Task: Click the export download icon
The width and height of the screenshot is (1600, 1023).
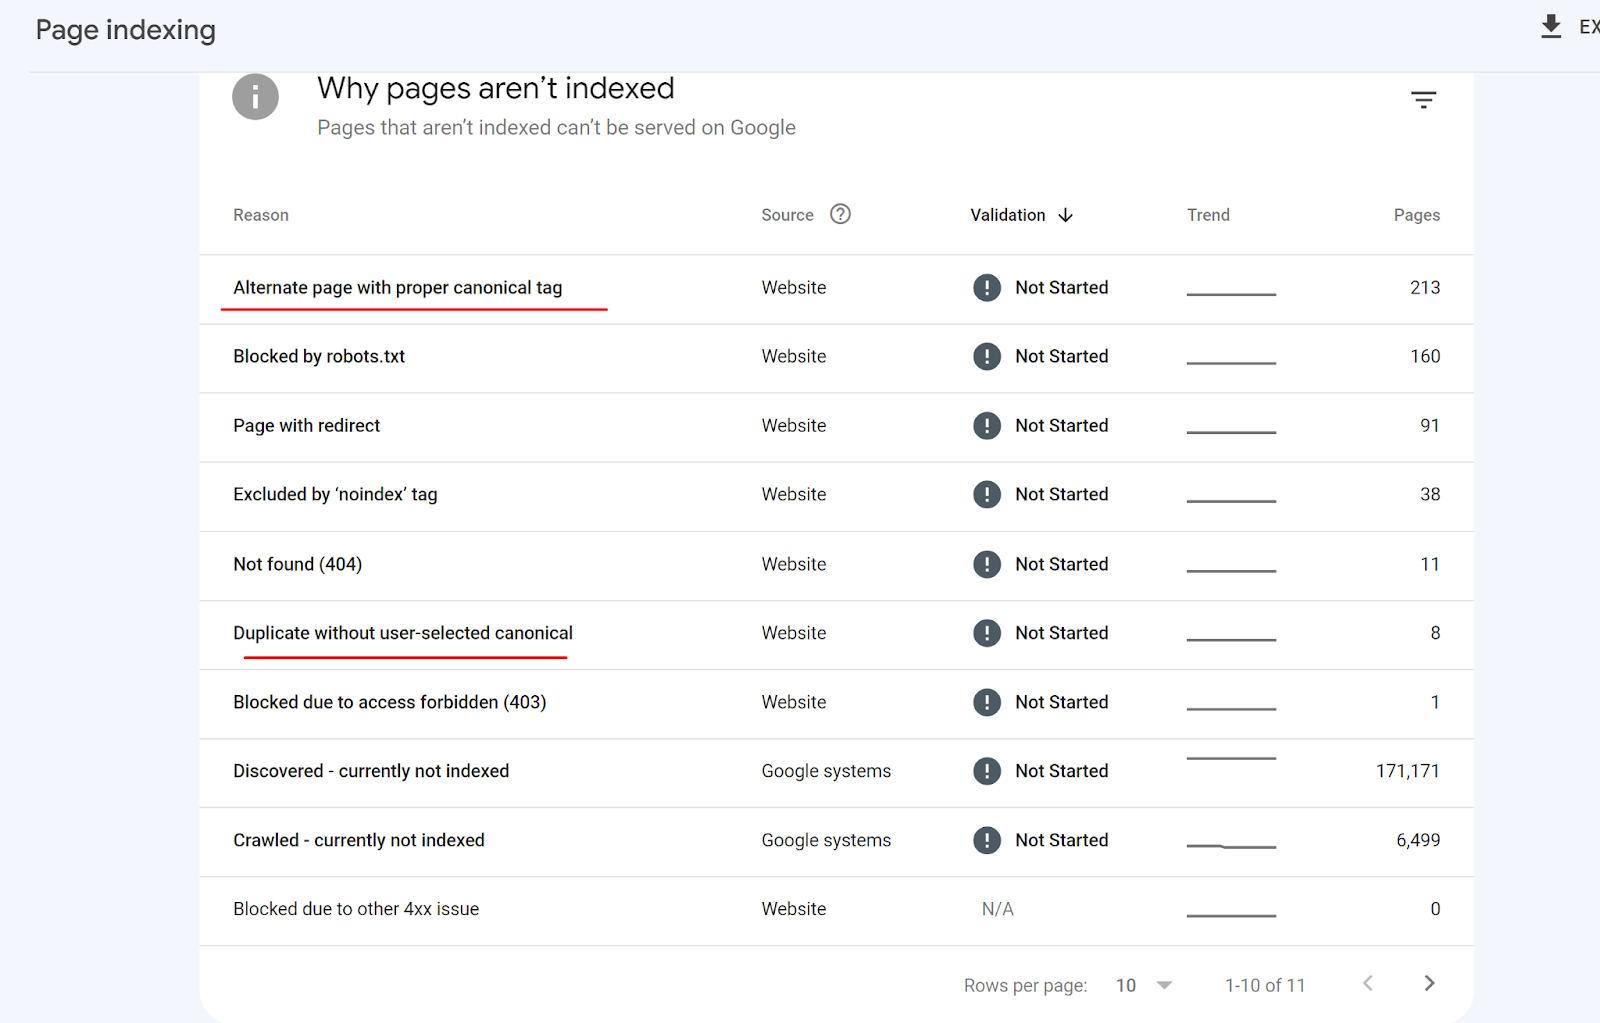Action: pyautogui.click(x=1551, y=26)
